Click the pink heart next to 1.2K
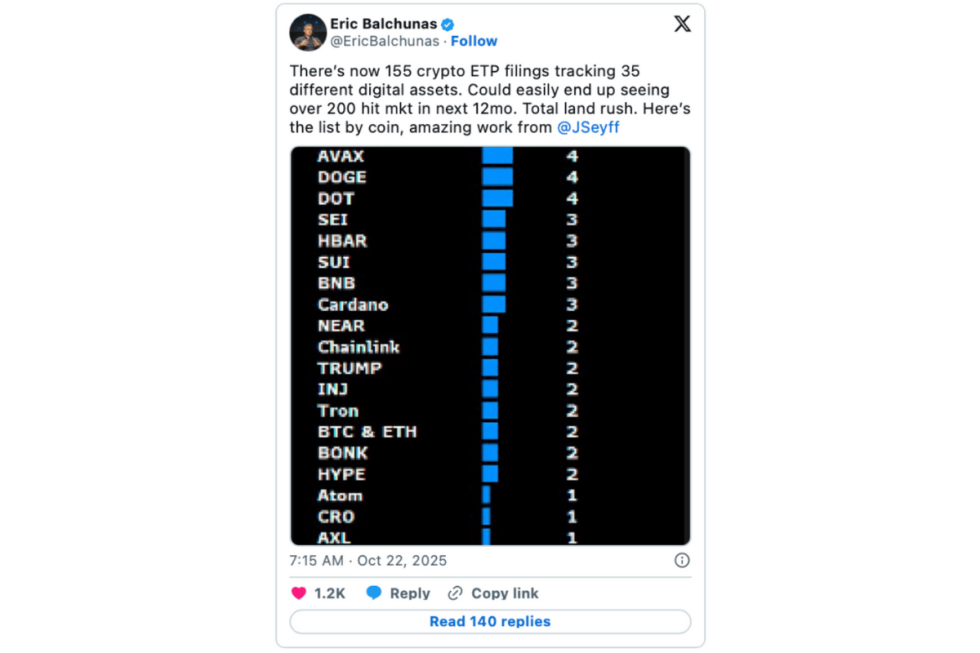The image size is (980, 653). coord(298,592)
